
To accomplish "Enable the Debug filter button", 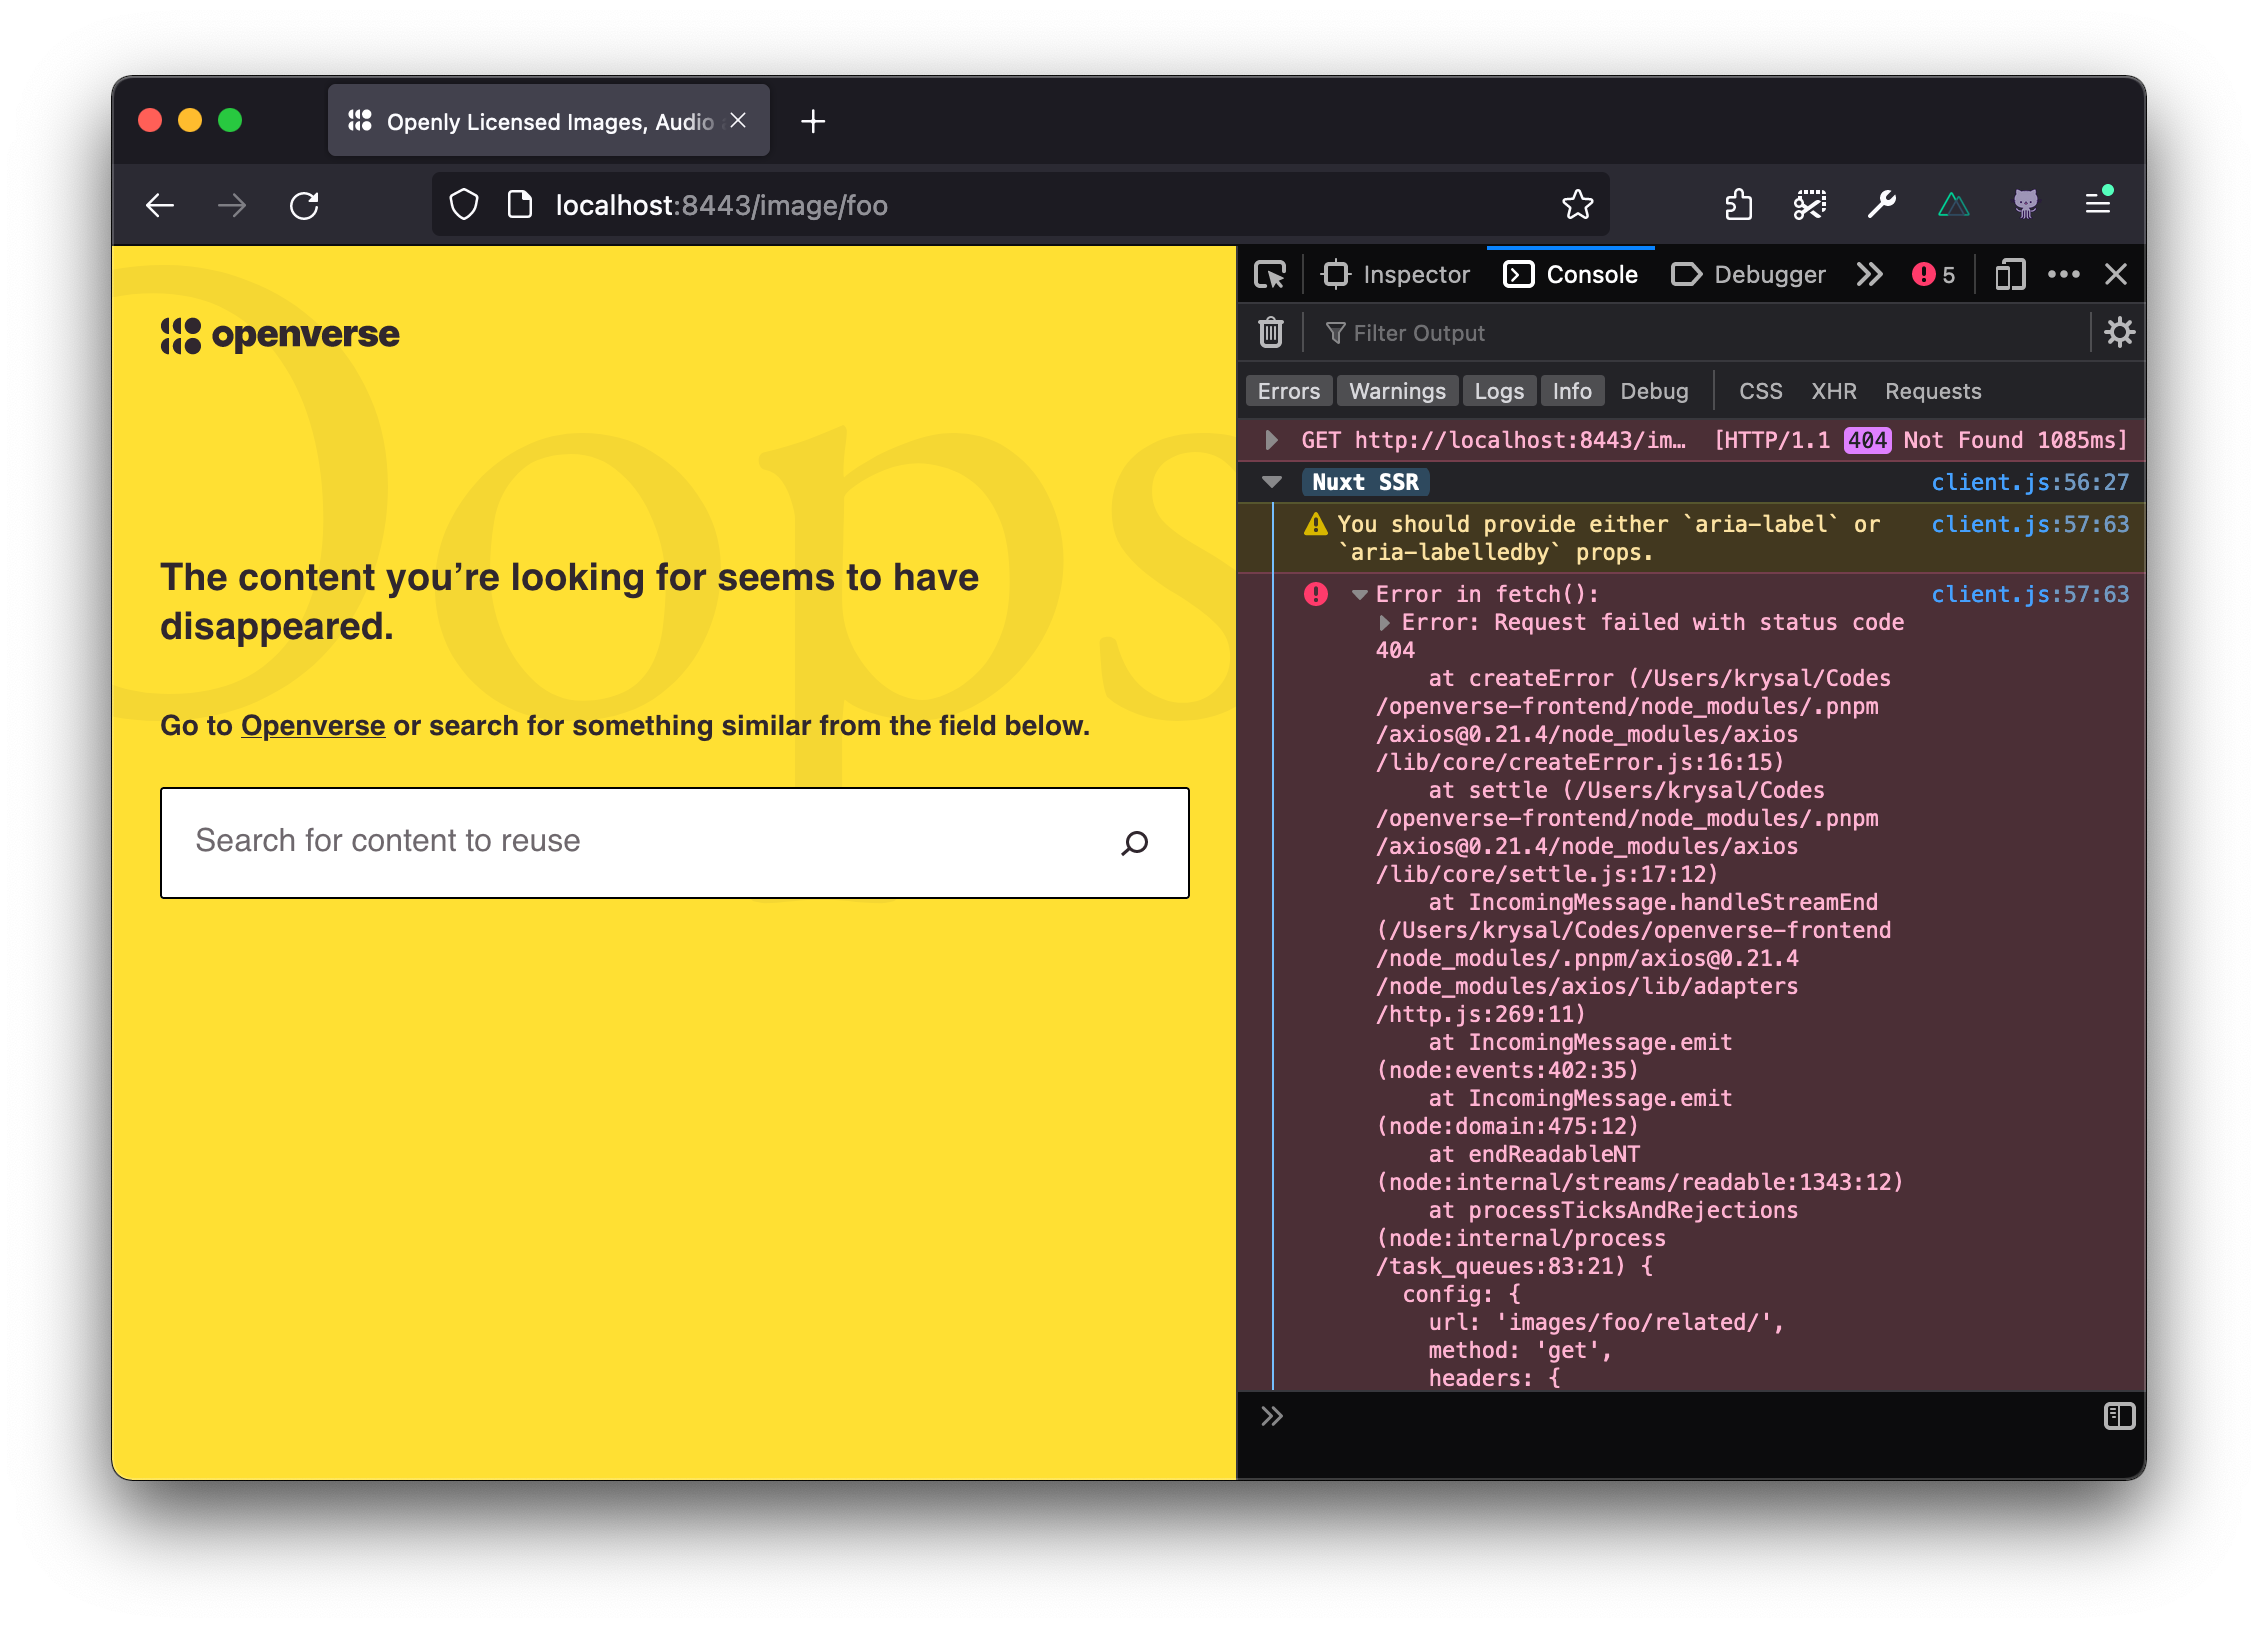I will pyautogui.click(x=1654, y=391).
